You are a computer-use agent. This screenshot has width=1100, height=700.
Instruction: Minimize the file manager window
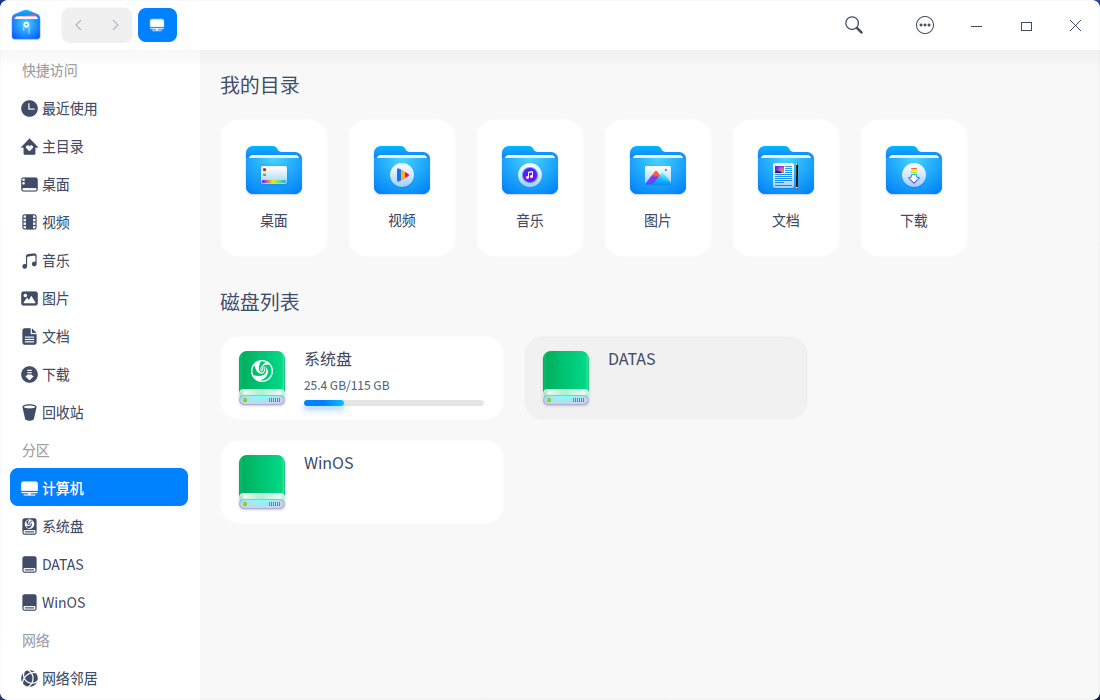977,26
